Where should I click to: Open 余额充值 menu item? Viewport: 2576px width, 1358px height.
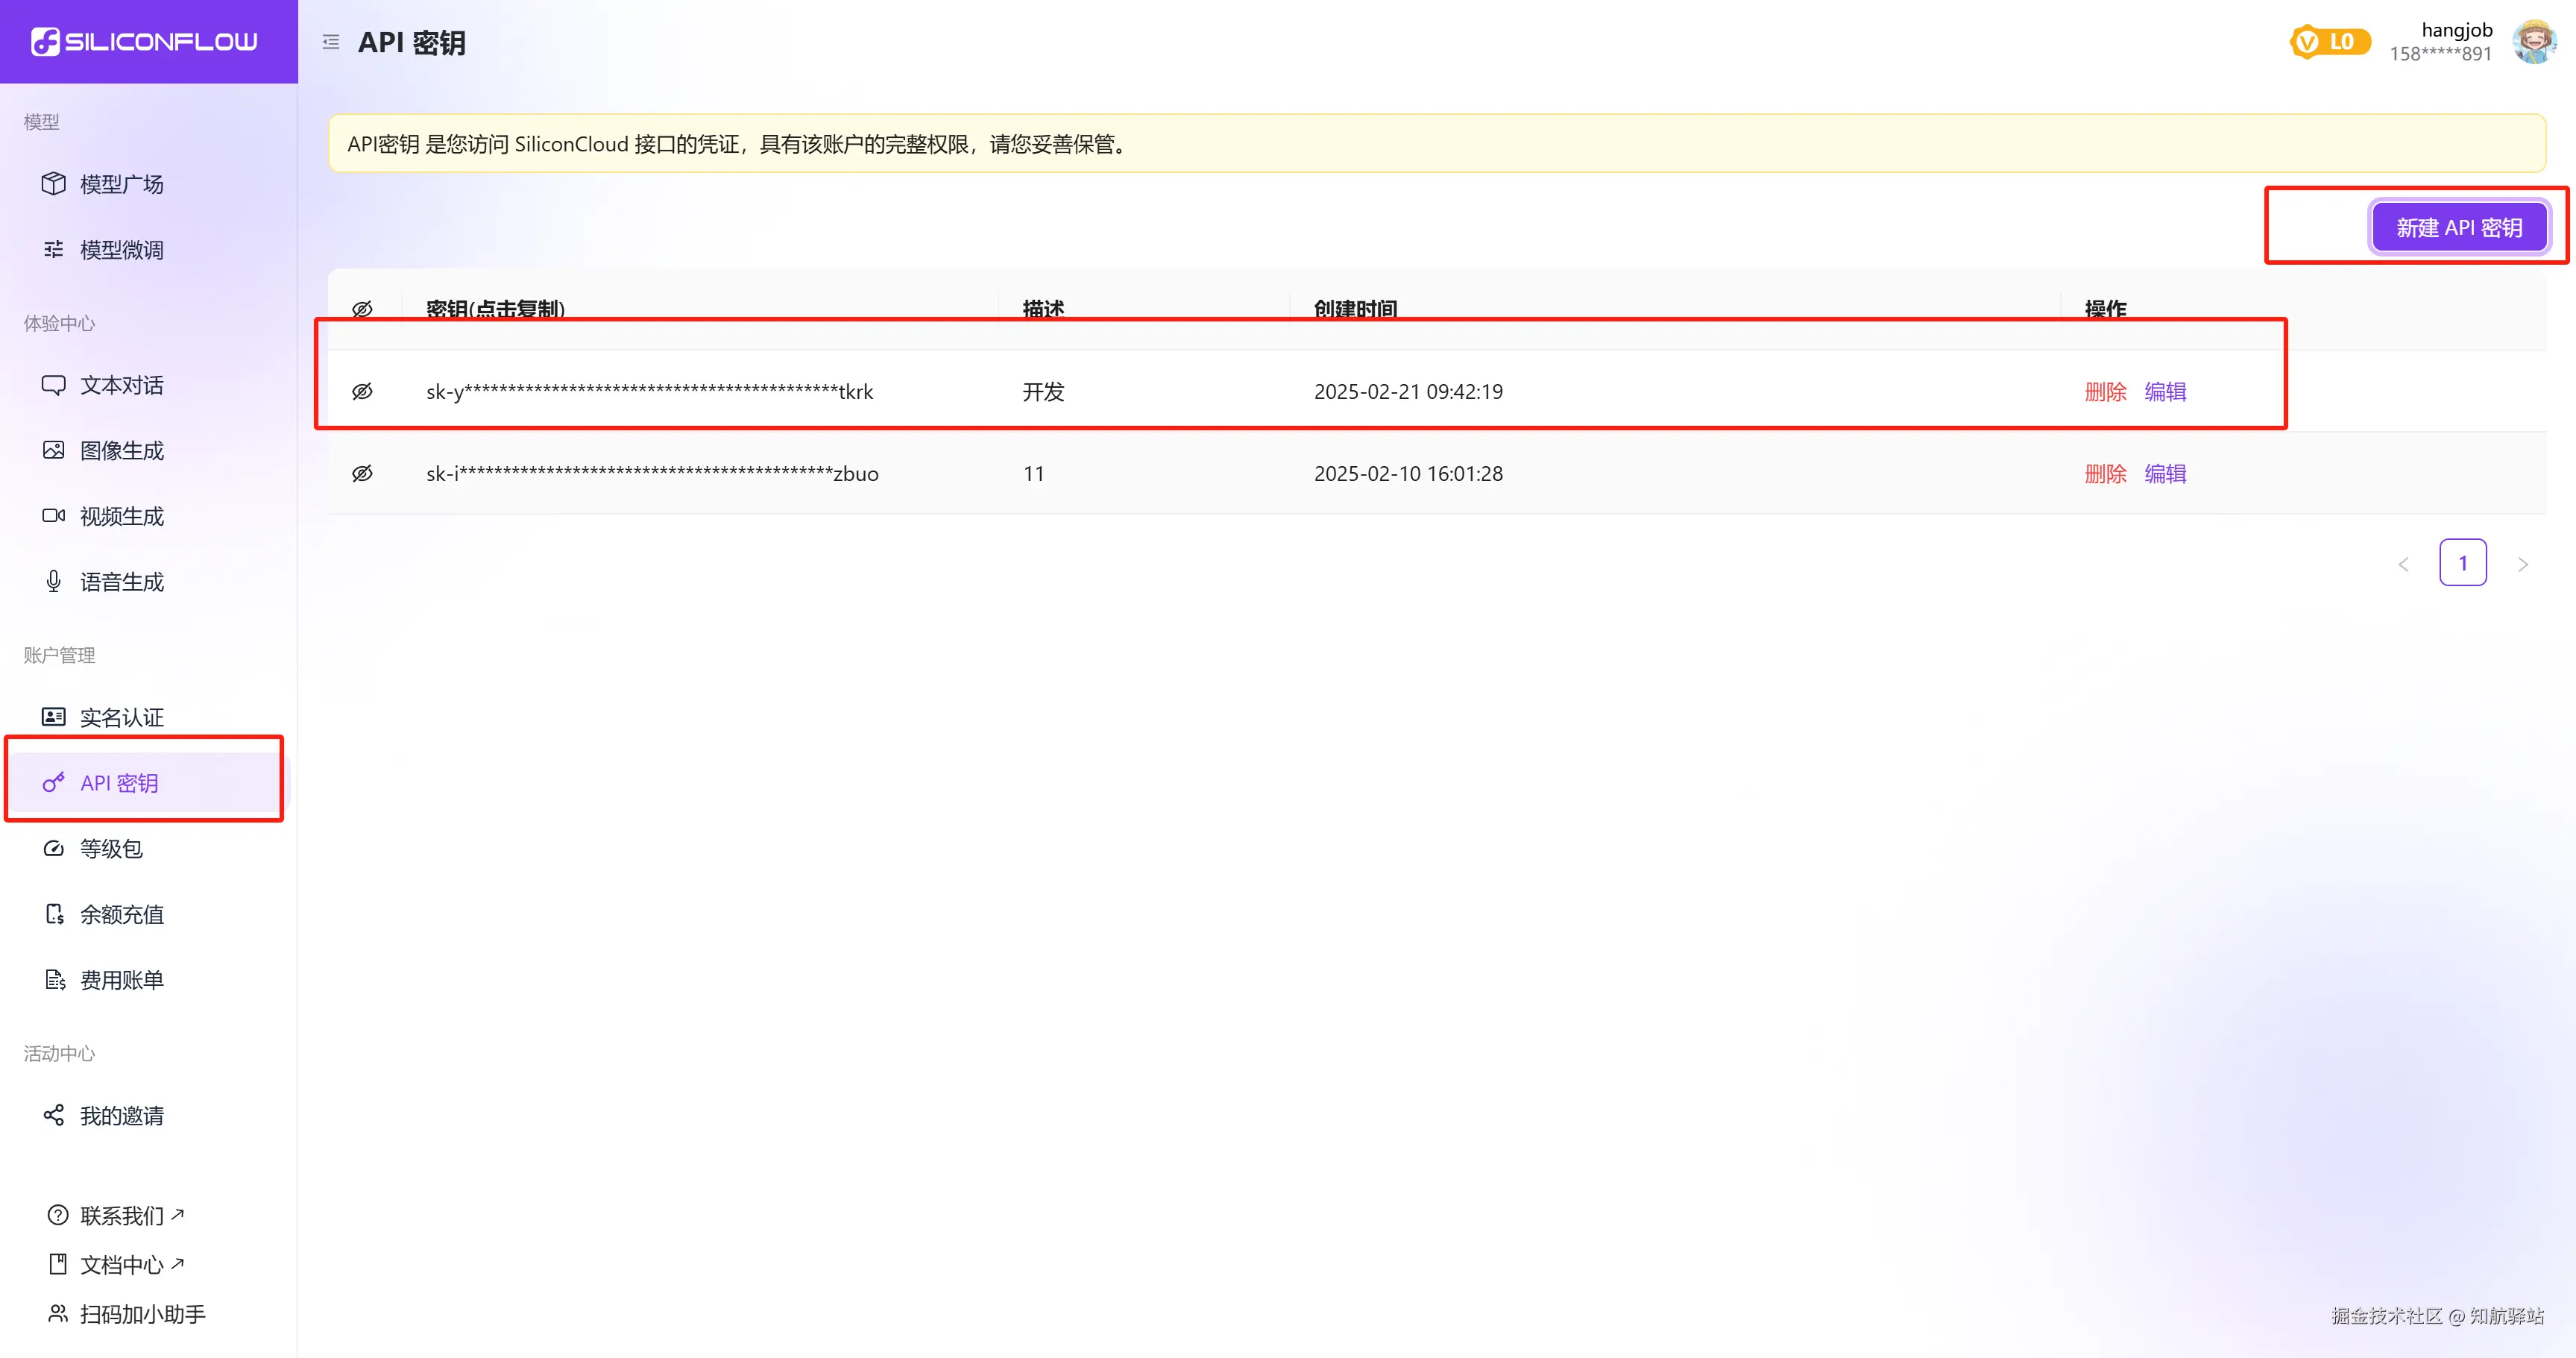pyautogui.click(x=121, y=915)
